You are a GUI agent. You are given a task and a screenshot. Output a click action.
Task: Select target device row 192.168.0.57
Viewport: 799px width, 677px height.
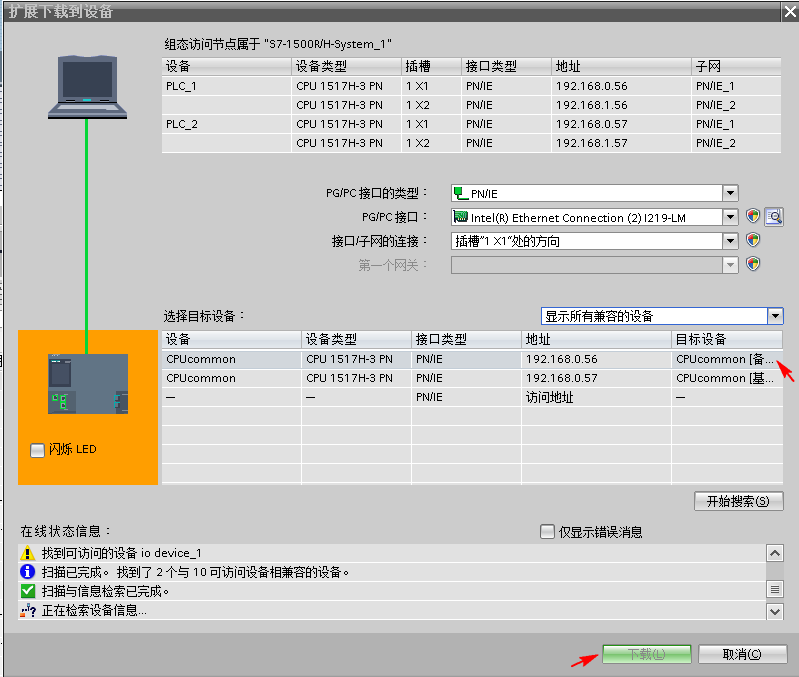(x=472, y=378)
